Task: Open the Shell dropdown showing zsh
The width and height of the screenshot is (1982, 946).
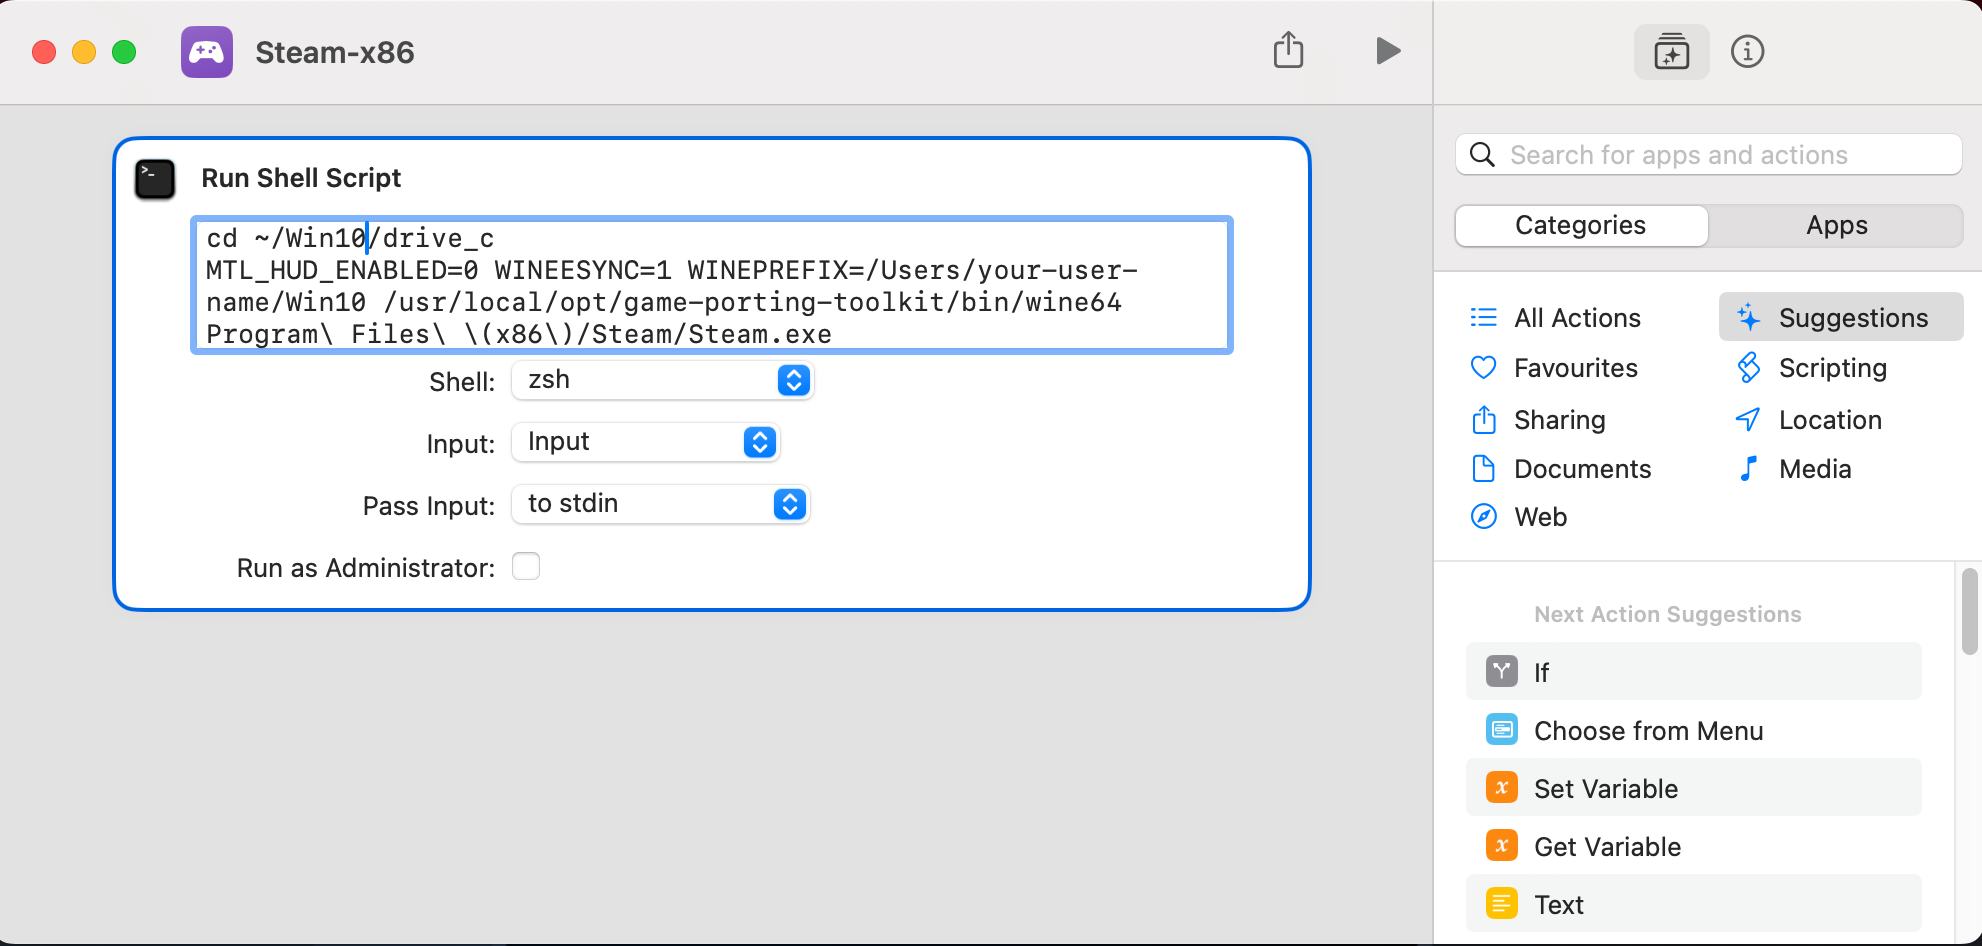Action: [663, 380]
